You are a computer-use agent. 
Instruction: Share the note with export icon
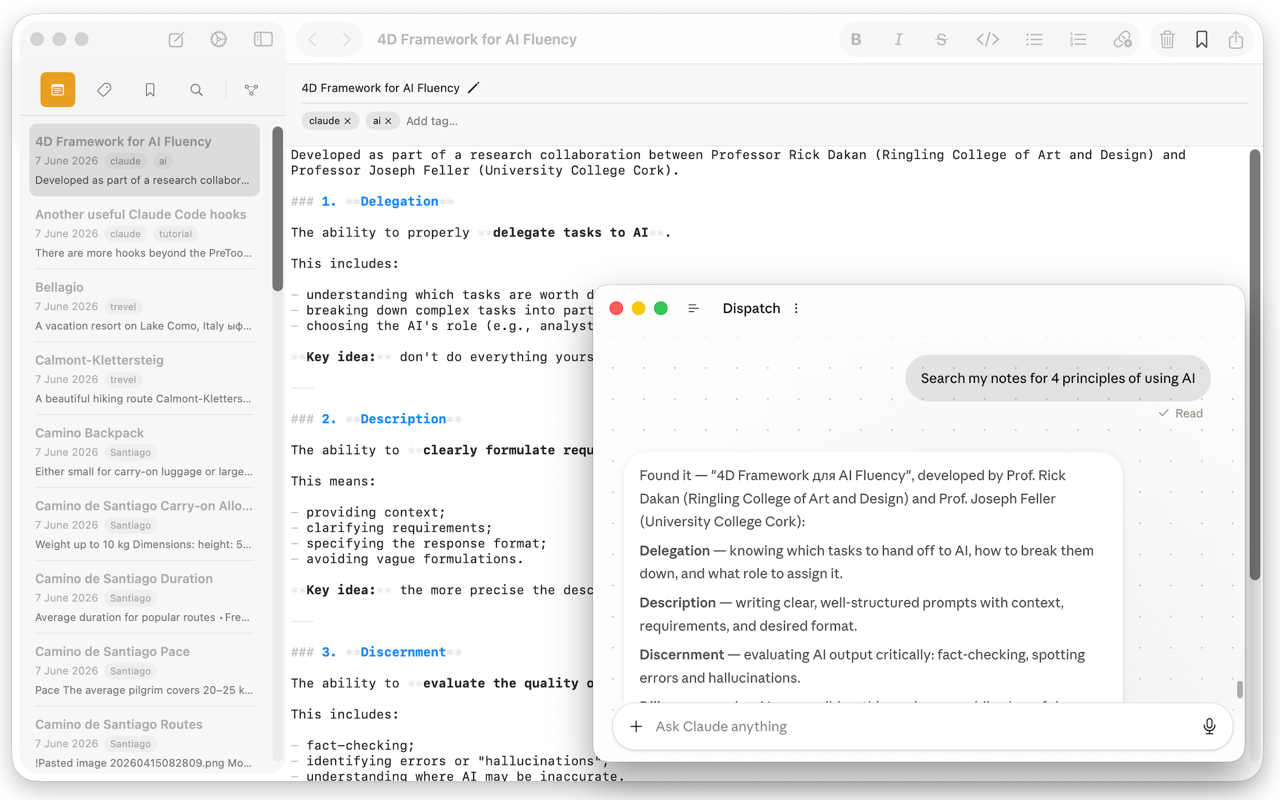(x=1236, y=40)
